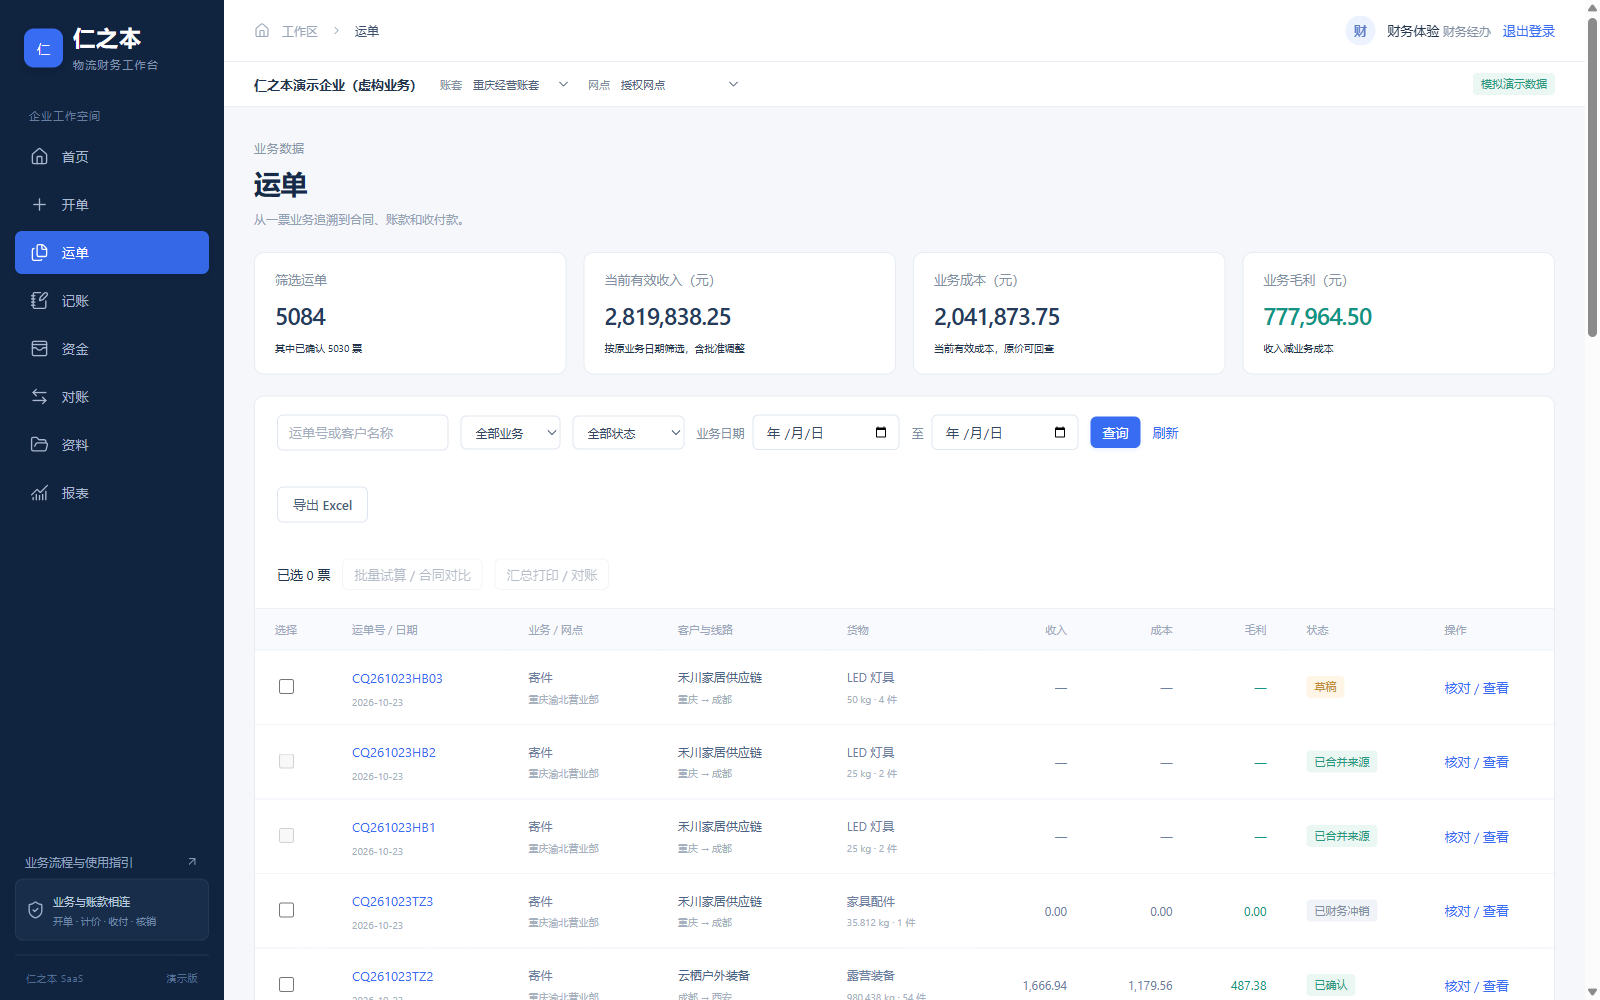
Task: Select the 开单 plus icon
Action: 39,205
